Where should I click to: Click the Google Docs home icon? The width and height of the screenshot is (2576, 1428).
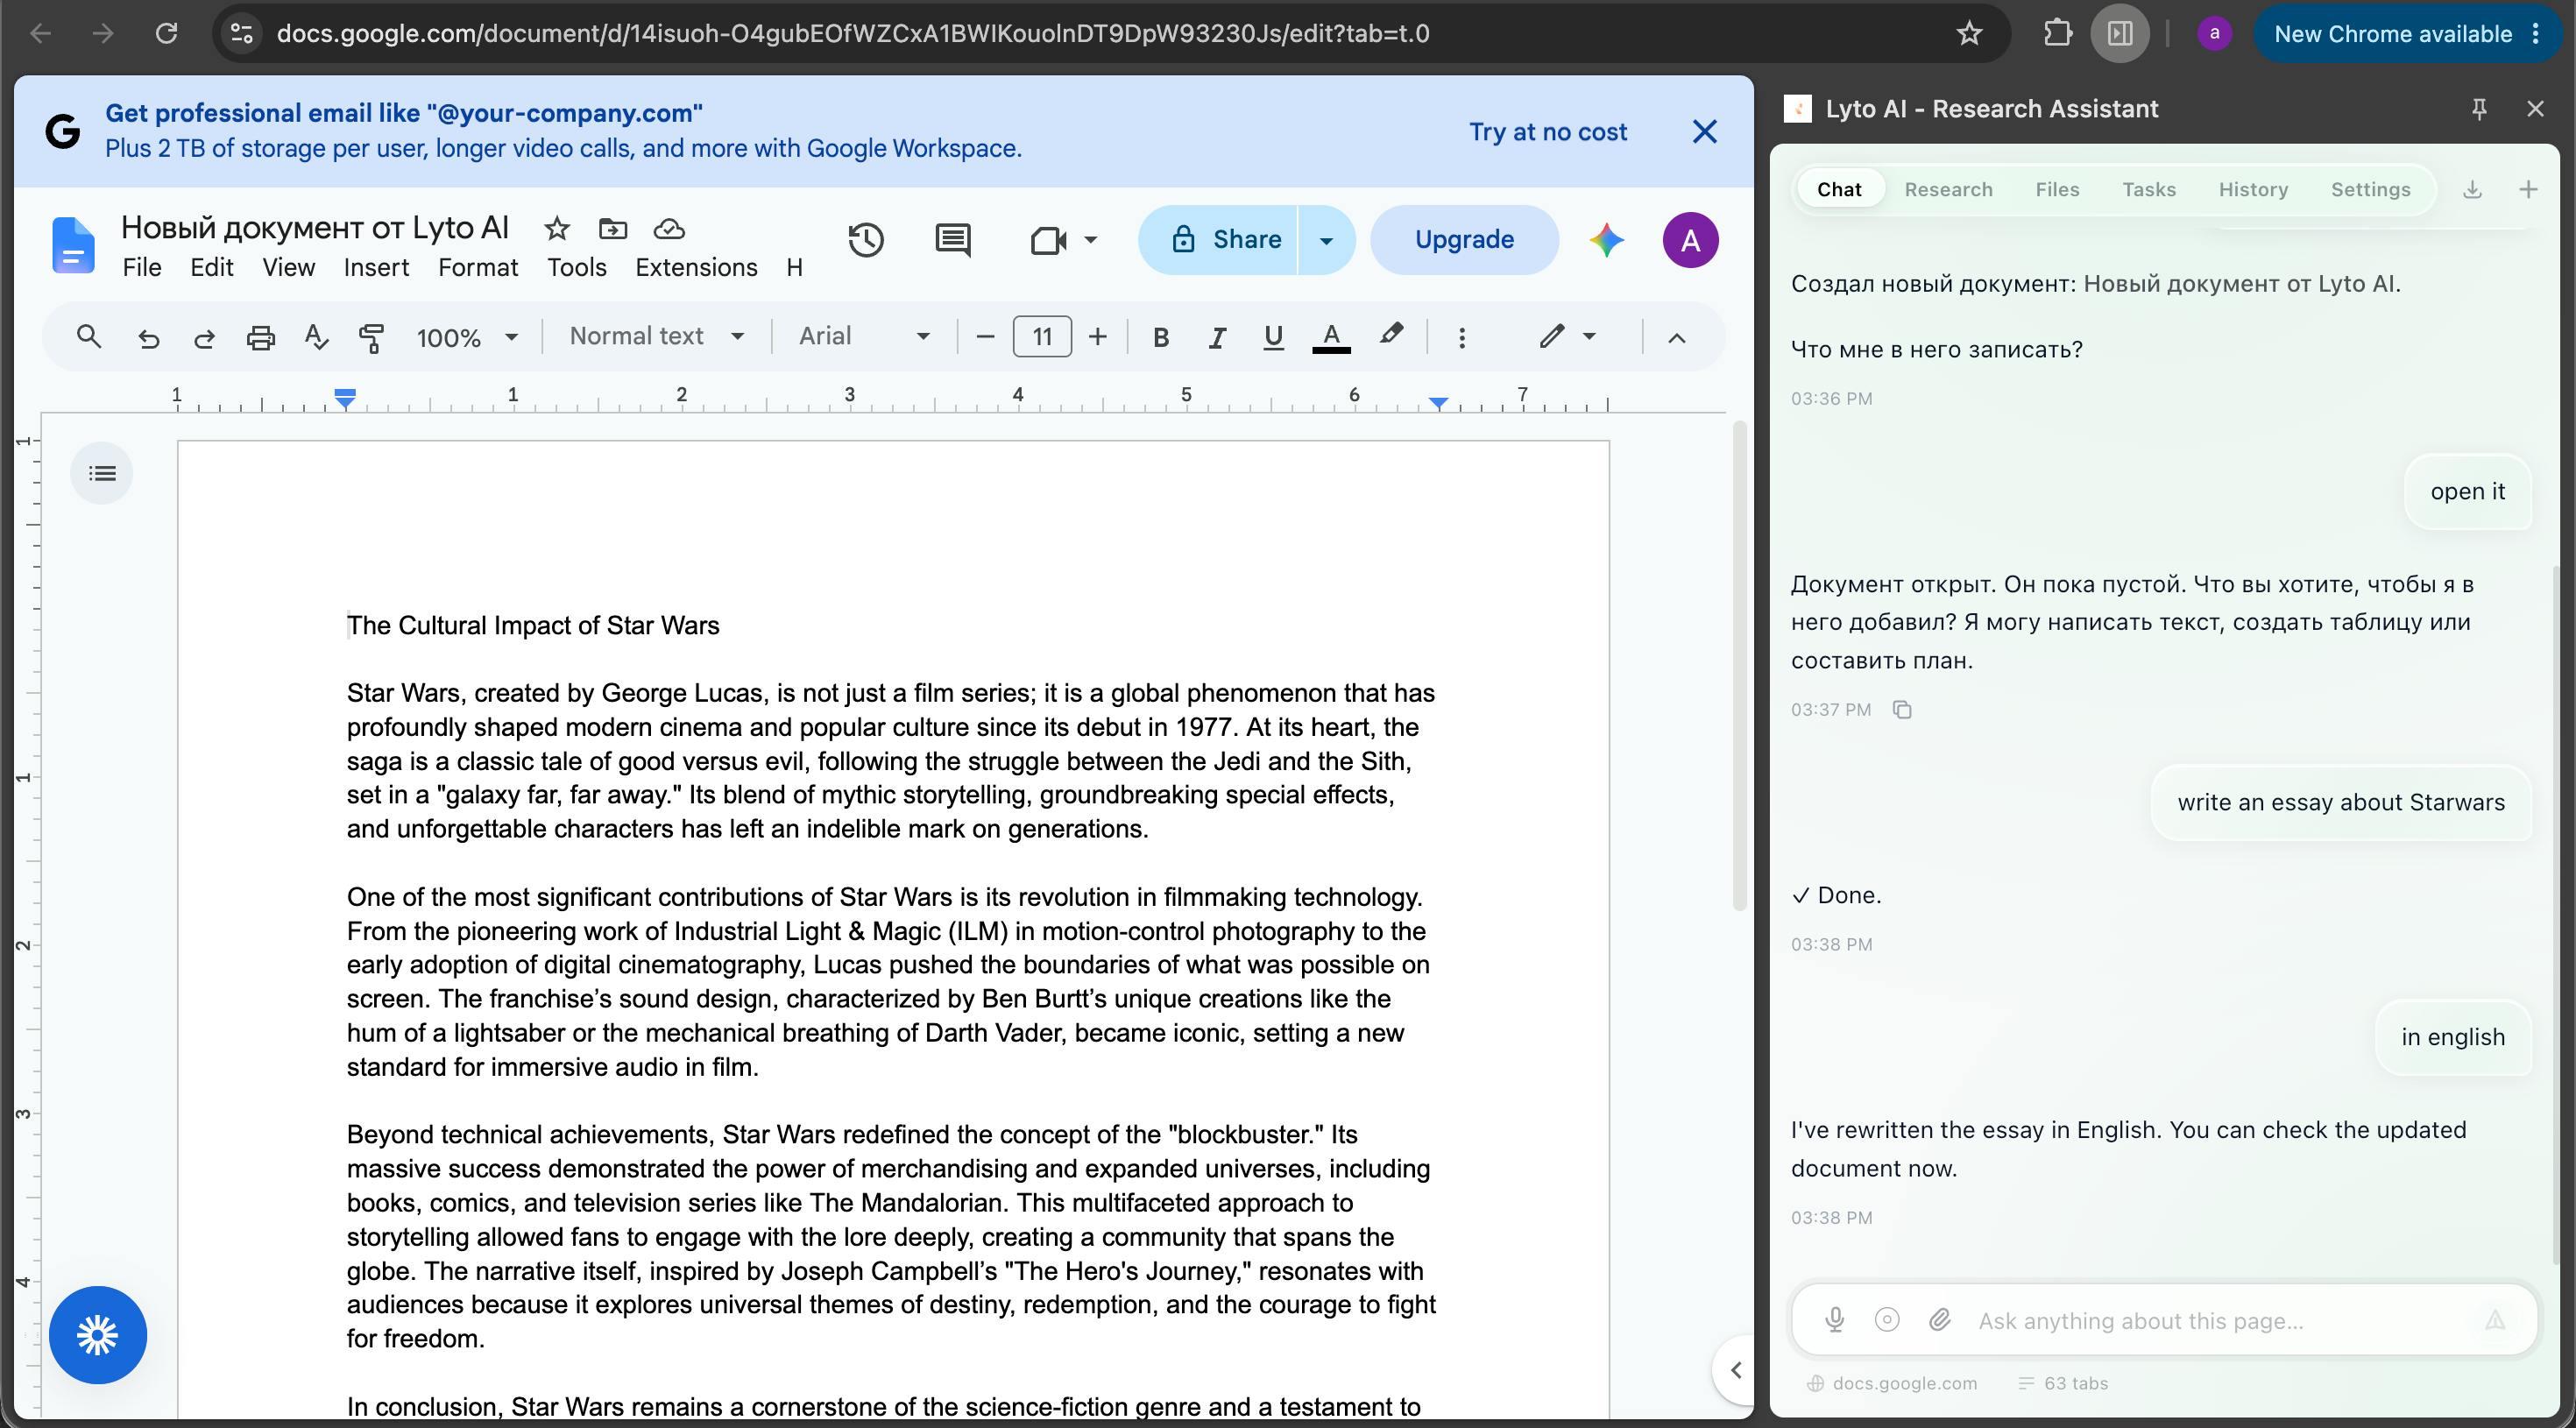point(73,245)
